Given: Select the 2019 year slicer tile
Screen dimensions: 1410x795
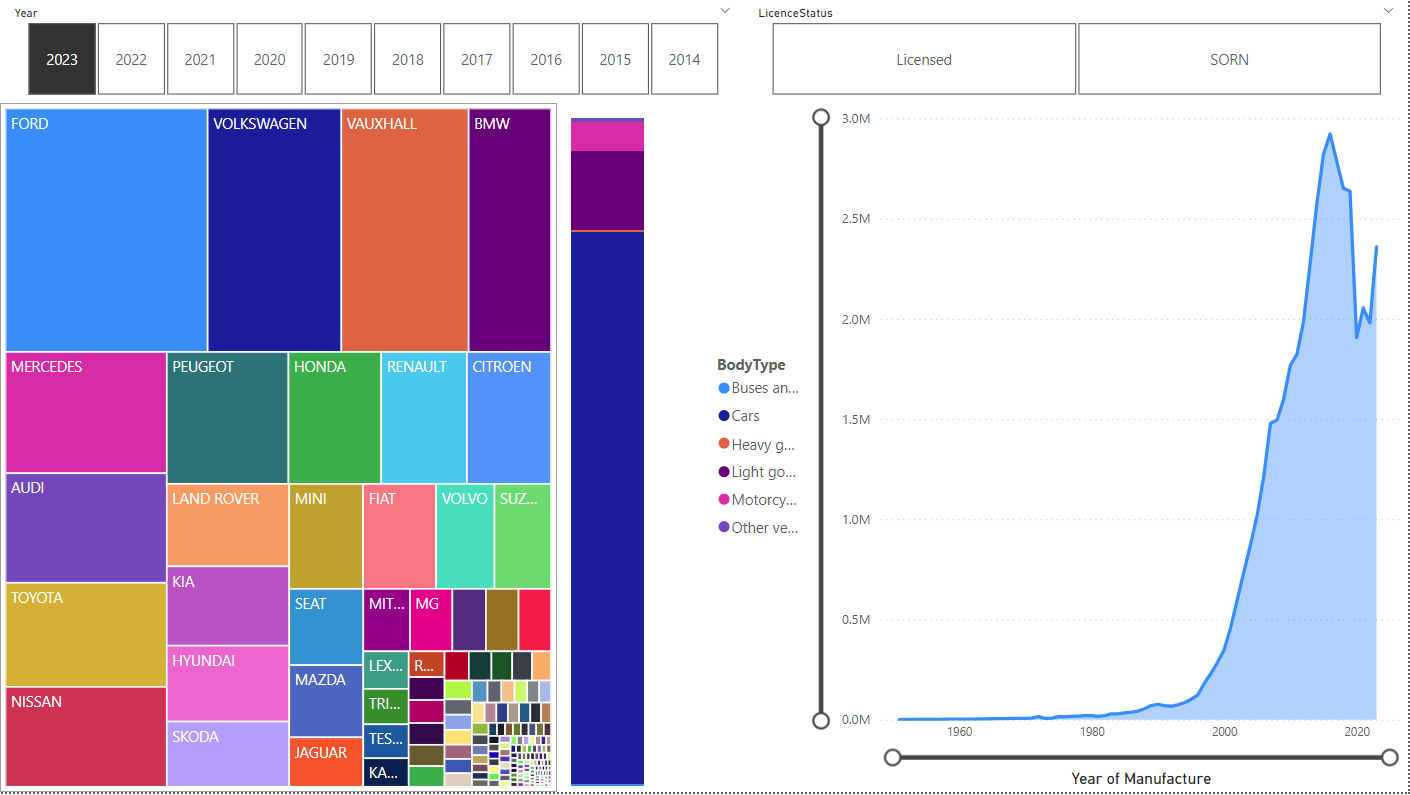Looking at the screenshot, I should point(338,59).
